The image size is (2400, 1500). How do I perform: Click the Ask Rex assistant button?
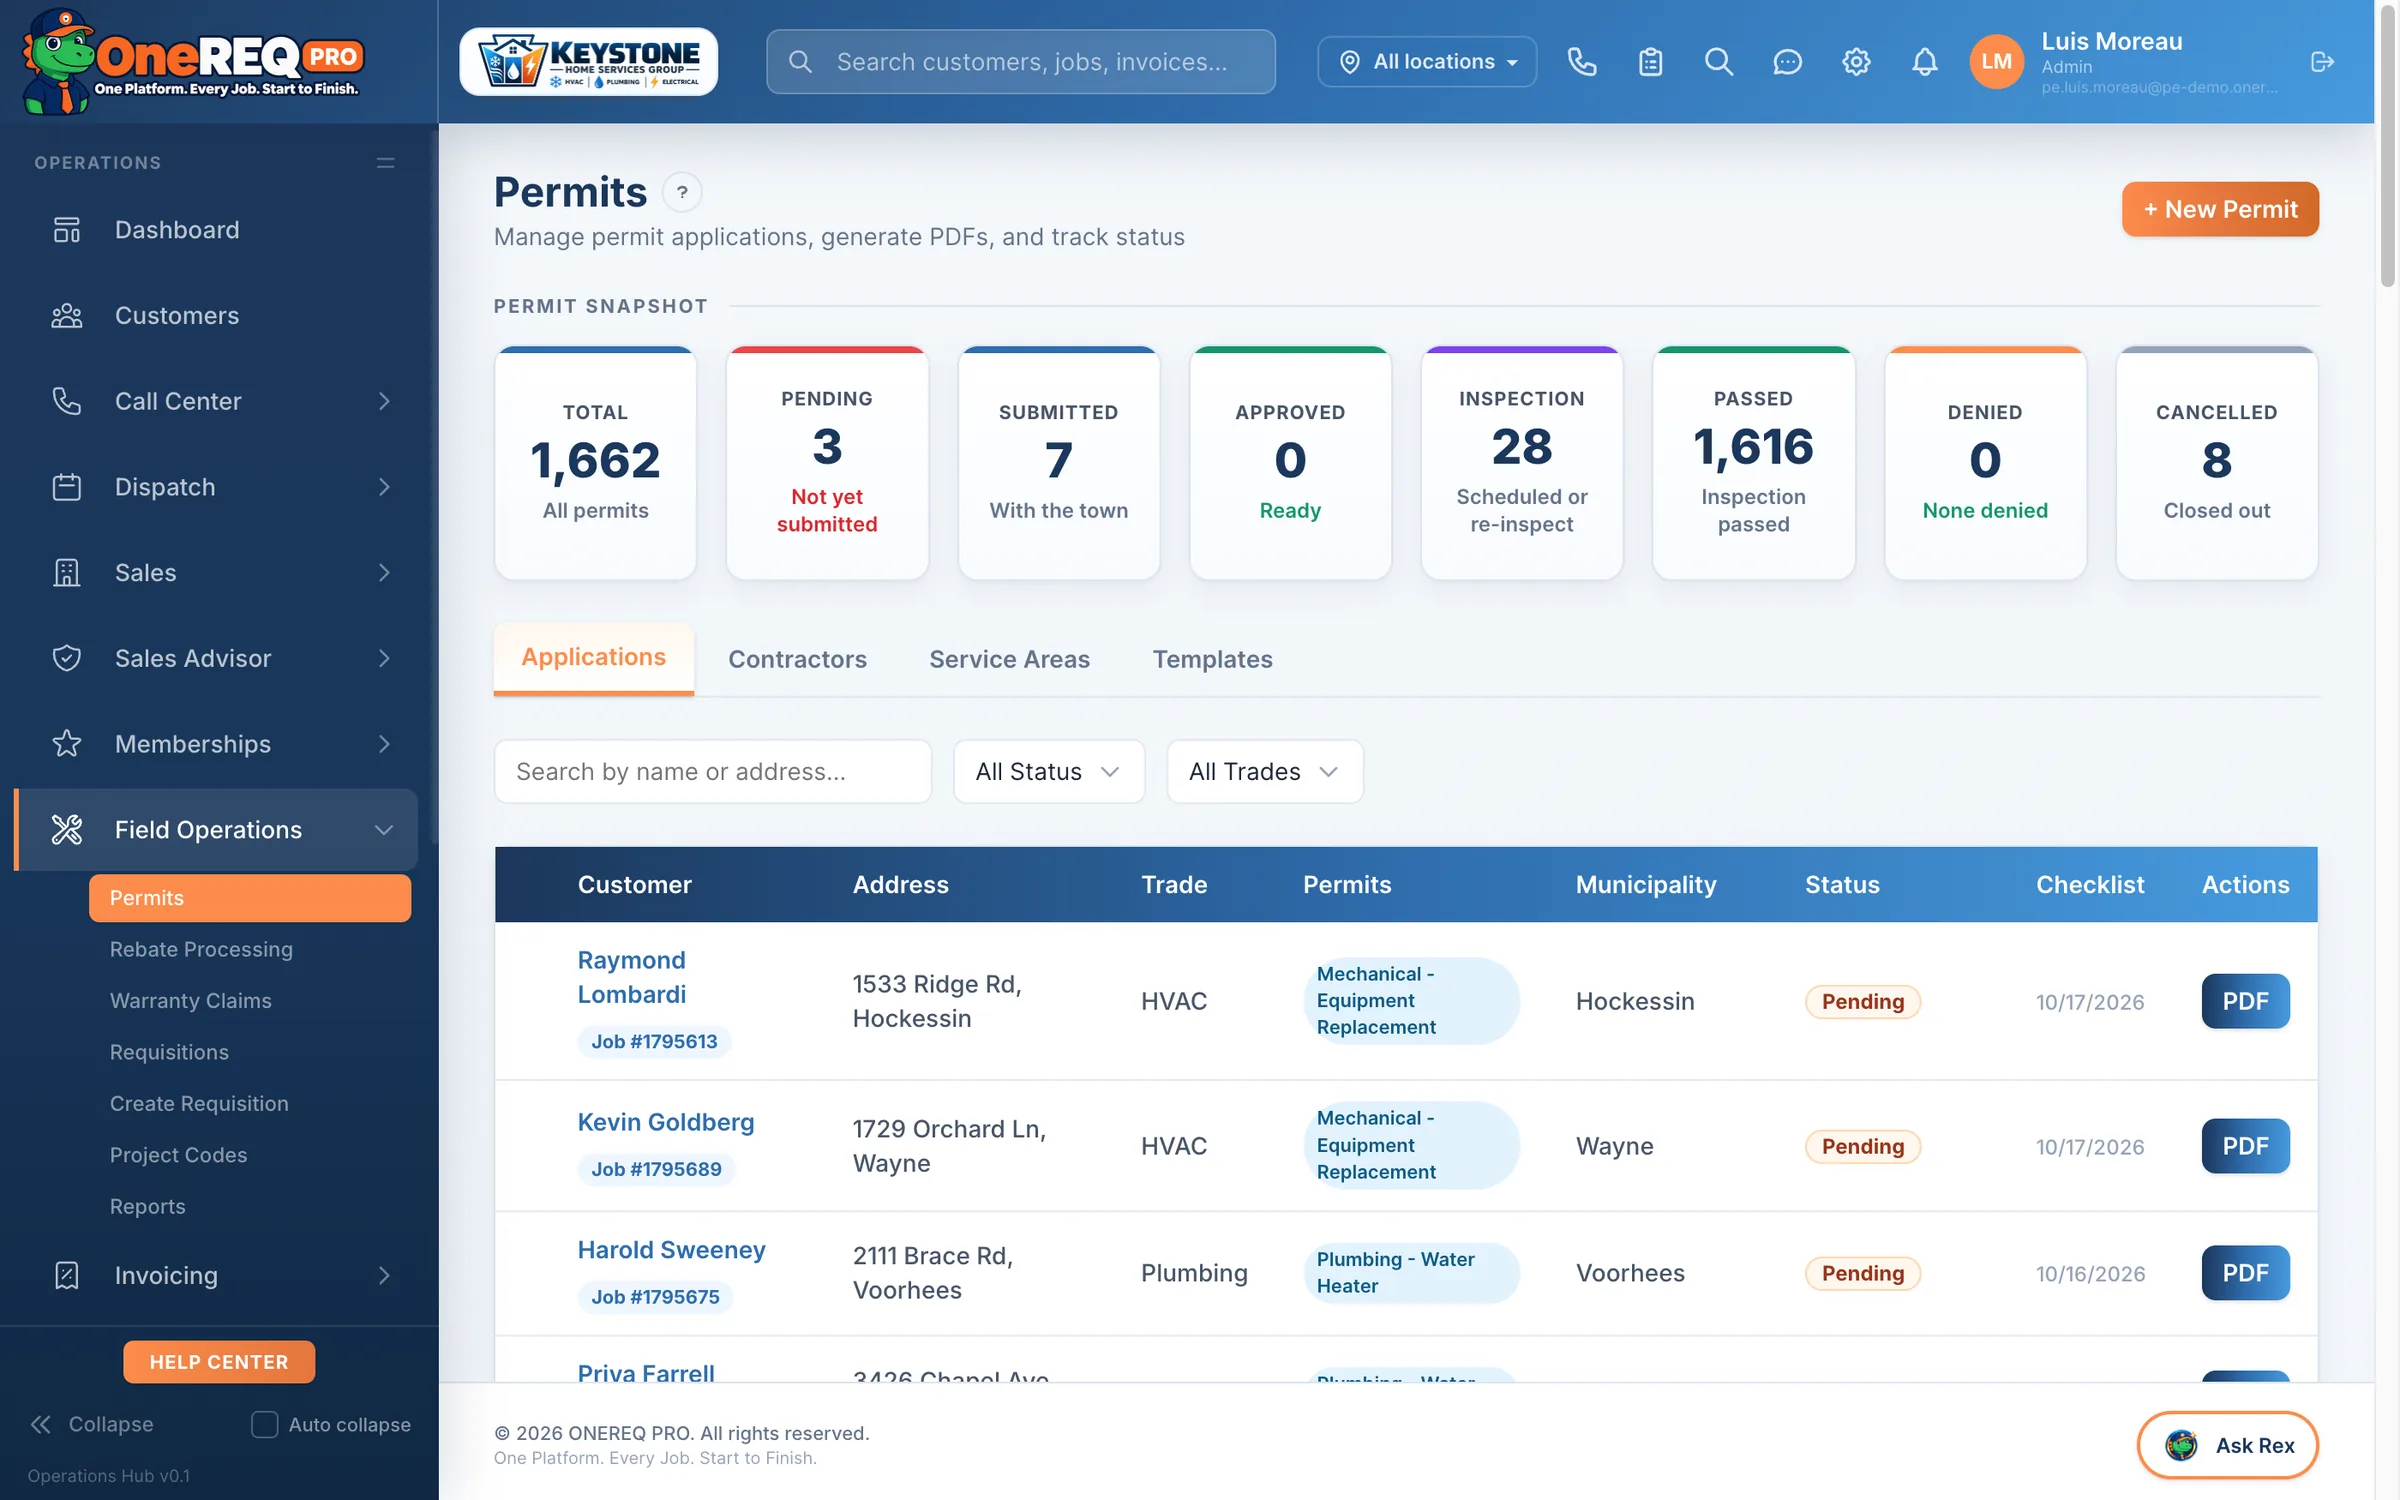point(2227,1445)
